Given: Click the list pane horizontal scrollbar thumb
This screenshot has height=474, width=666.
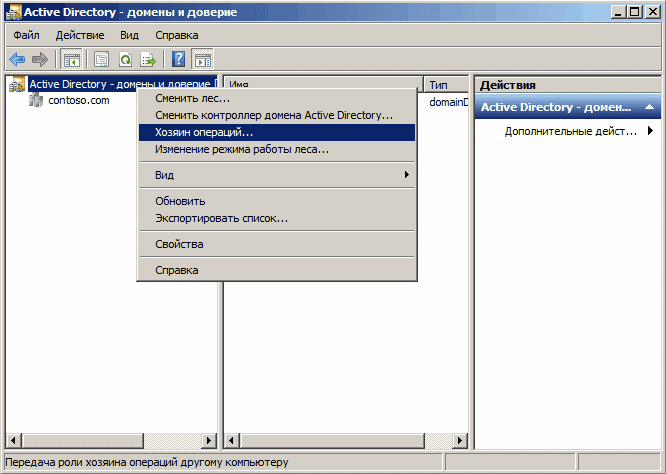Looking at the screenshot, I should coord(332,440).
